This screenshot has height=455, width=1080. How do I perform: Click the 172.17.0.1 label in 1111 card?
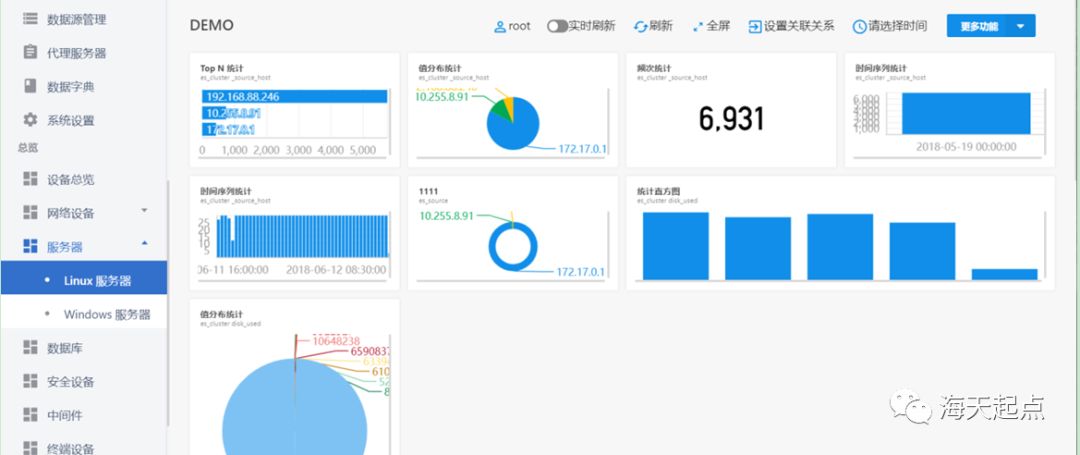pos(580,272)
